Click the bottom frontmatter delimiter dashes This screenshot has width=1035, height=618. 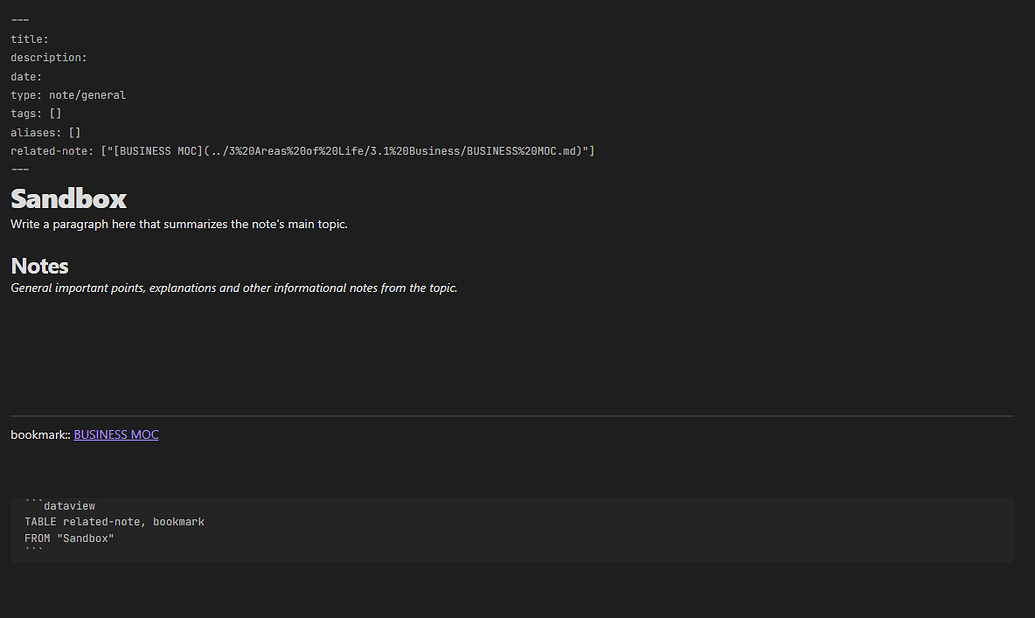[x=18, y=169]
